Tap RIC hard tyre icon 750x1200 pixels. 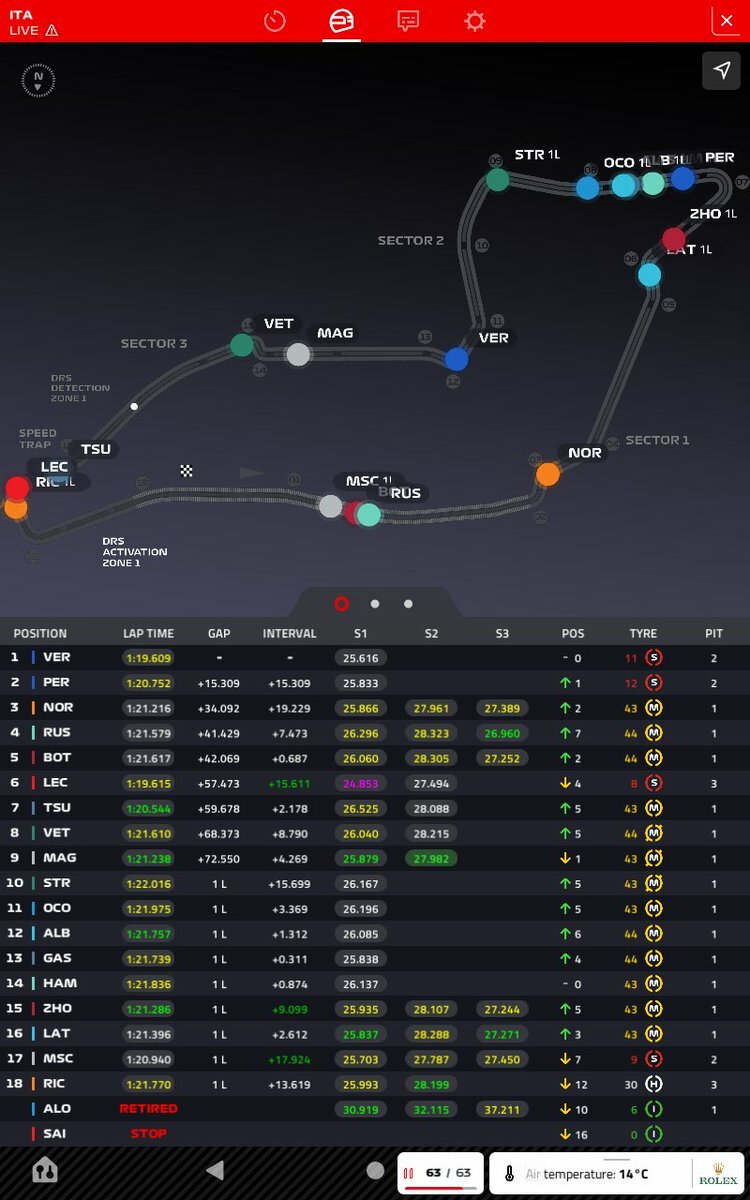pos(654,1083)
